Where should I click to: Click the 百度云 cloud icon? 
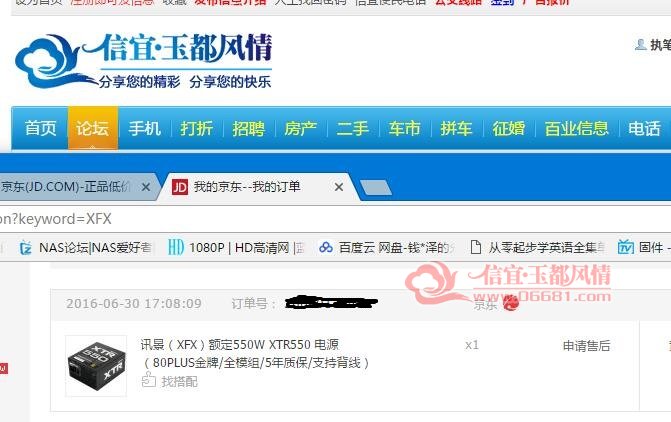pyautogui.click(x=326, y=247)
